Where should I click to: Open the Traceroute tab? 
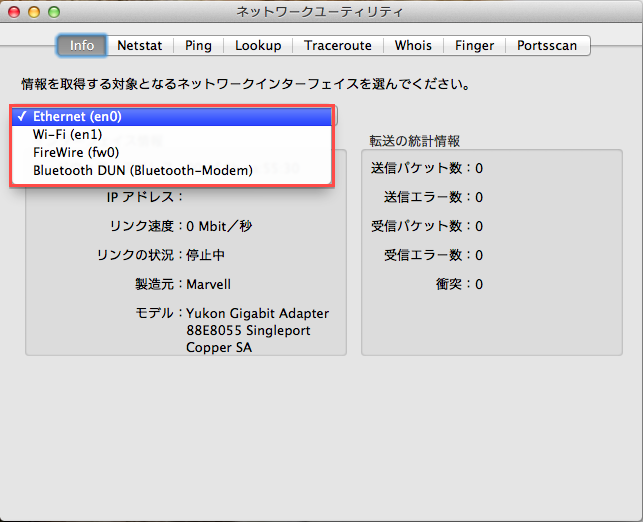(x=338, y=45)
